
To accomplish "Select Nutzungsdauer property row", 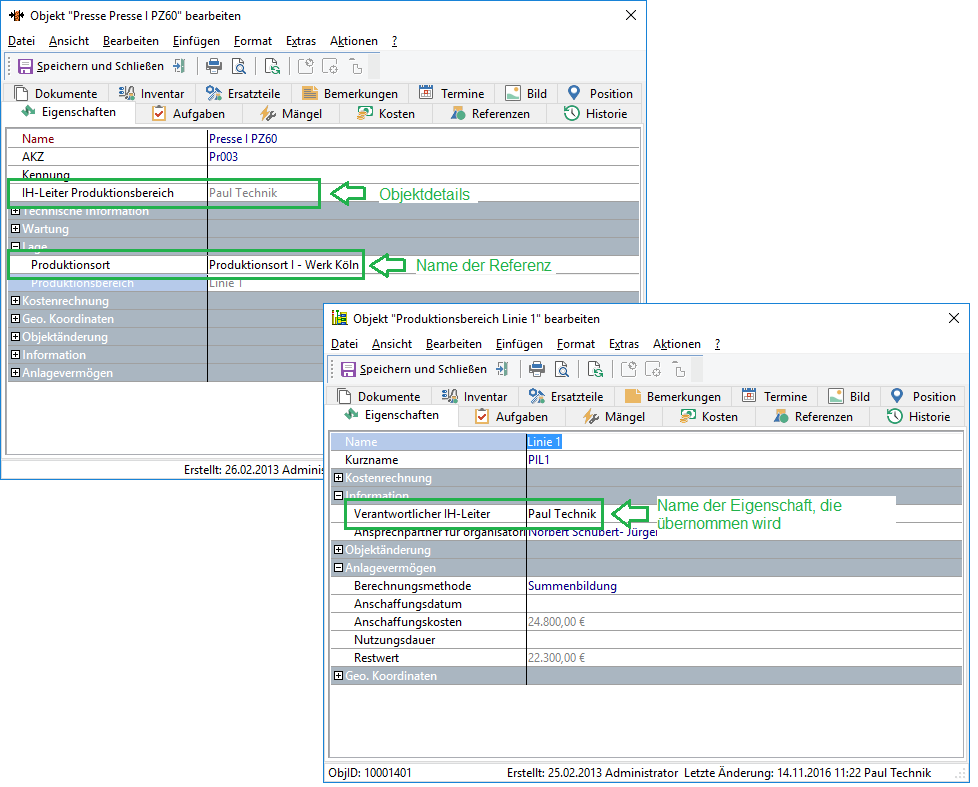I will [x=646, y=640].
